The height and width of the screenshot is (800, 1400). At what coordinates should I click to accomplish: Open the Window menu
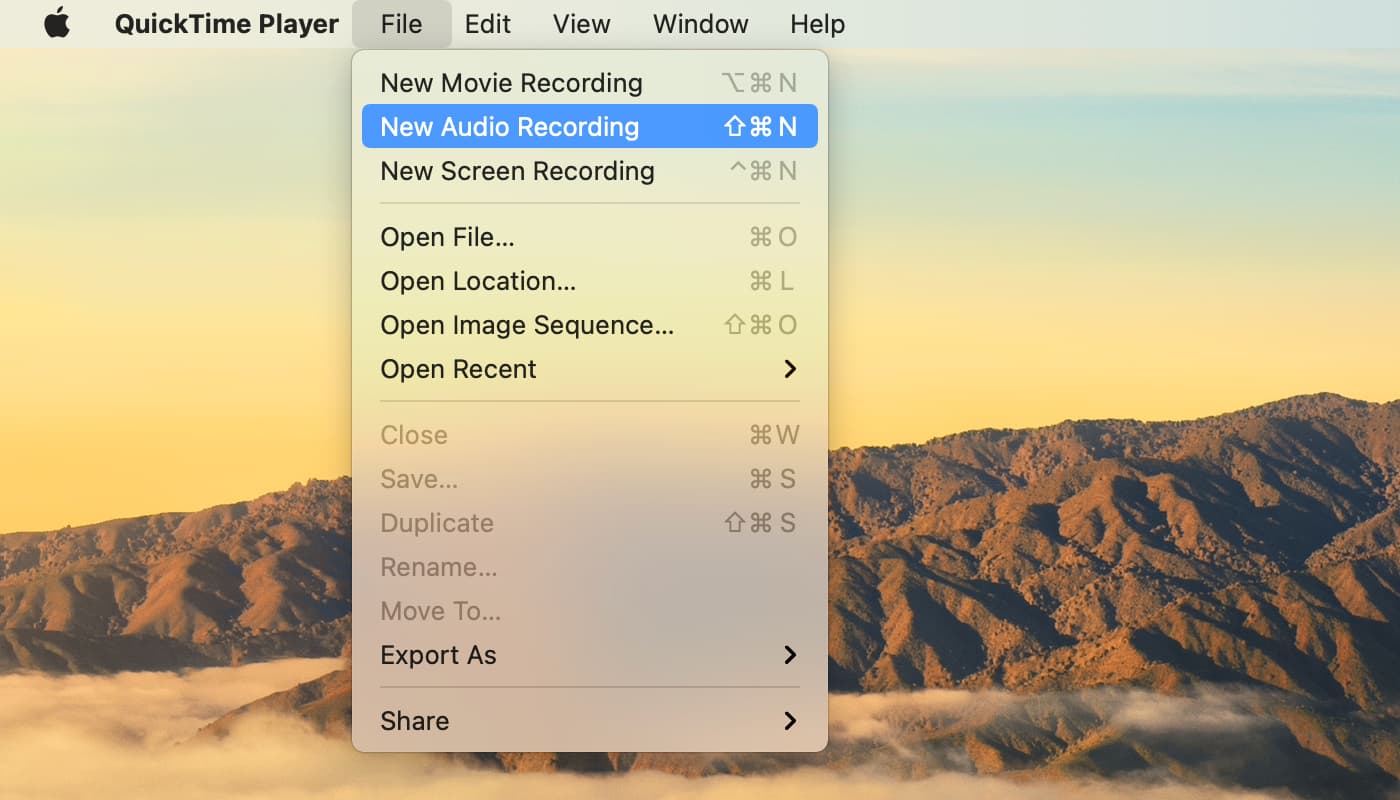[700, 24]
